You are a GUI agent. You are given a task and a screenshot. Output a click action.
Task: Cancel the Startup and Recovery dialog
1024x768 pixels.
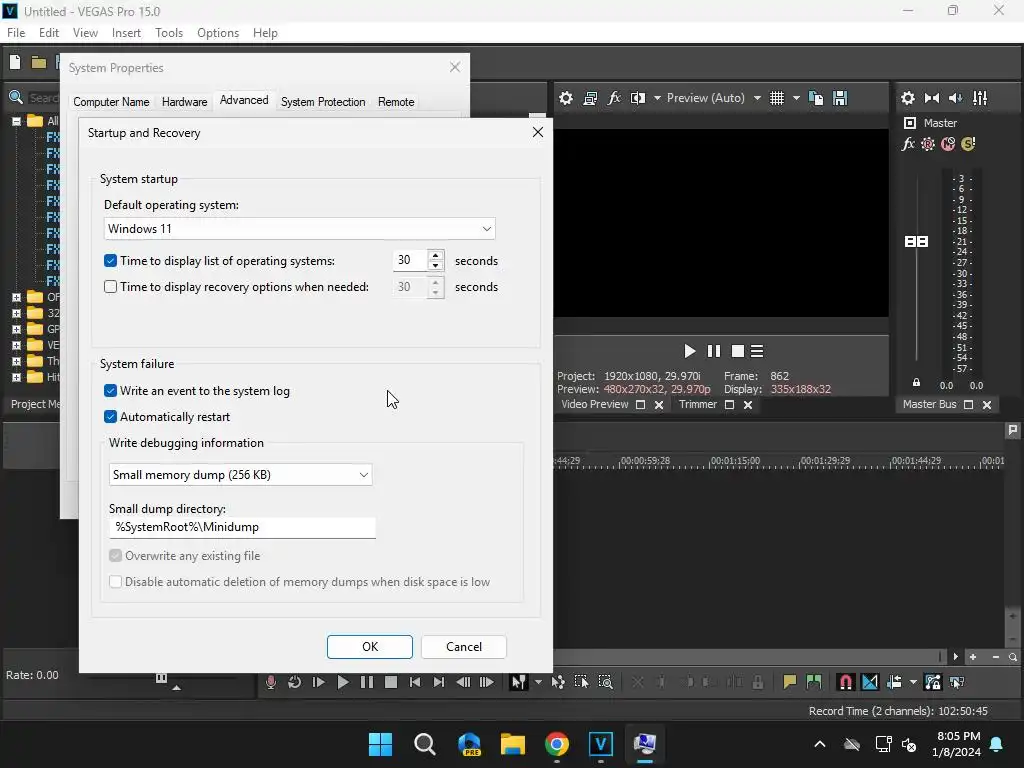pos(464,647)
